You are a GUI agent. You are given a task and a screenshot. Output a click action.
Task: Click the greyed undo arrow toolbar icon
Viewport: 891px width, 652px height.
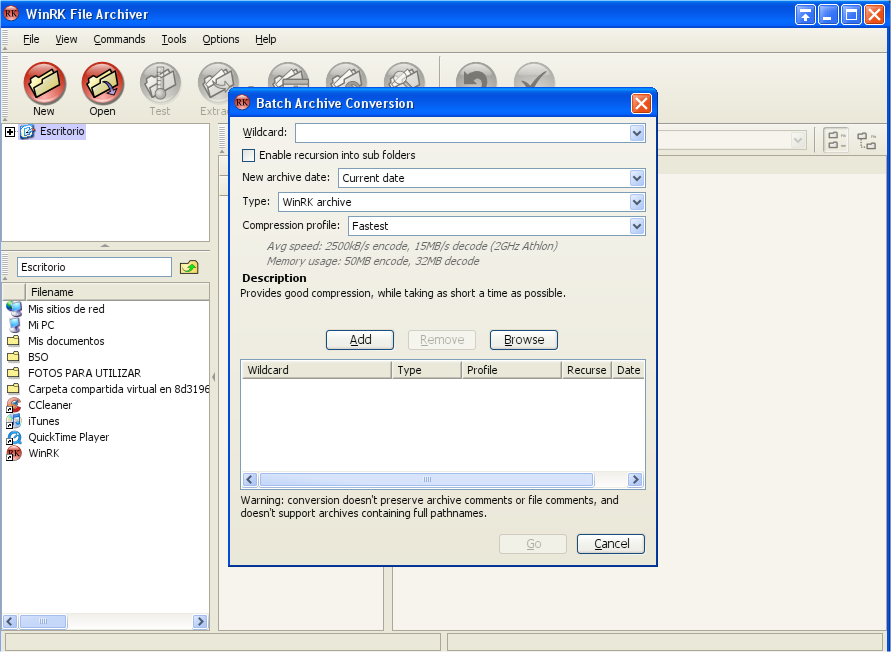(476, 76)
